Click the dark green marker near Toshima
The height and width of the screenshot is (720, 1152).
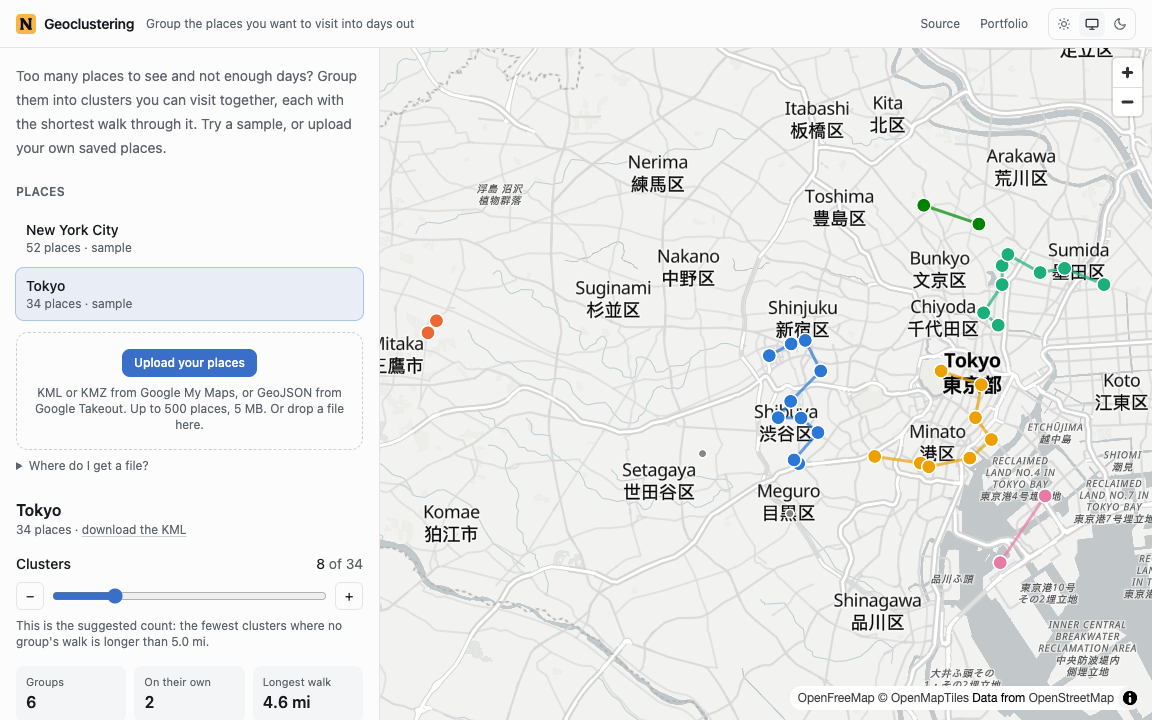pyautogui.click(x=924, y=206)
